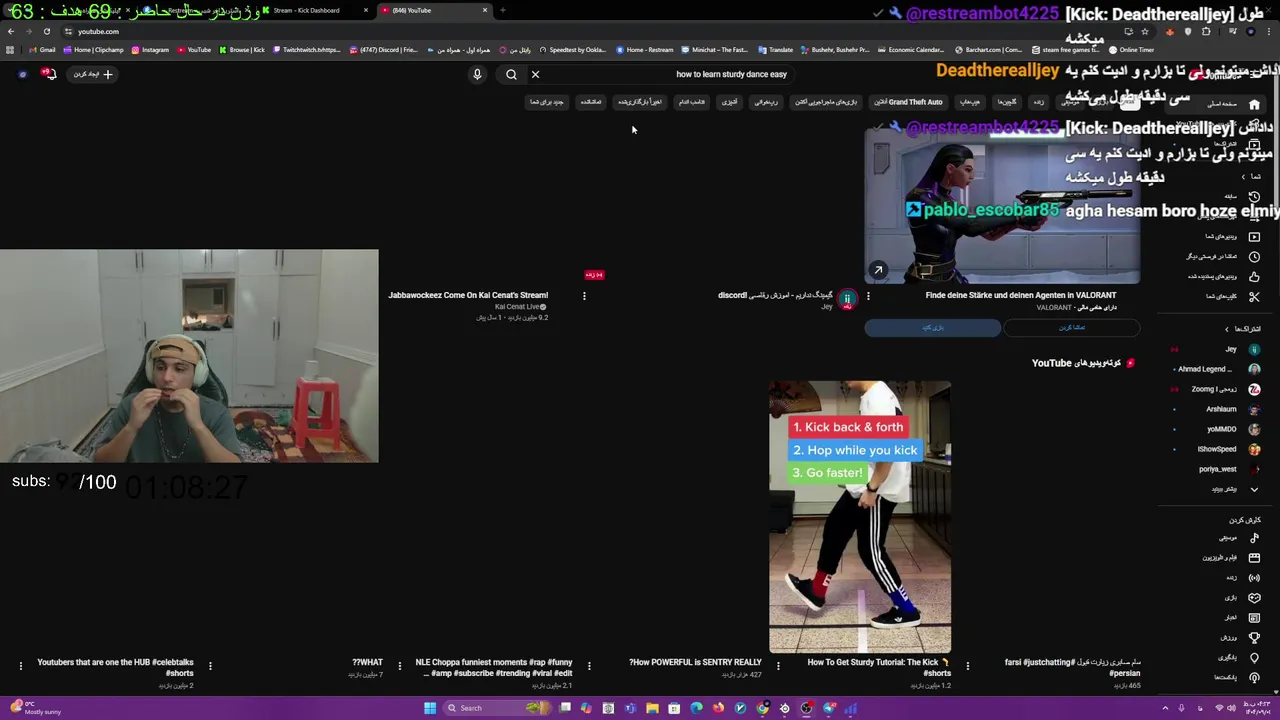Open the external link arrow on VALORANT ad
The image size is (1280, 720).
point(878,270)
